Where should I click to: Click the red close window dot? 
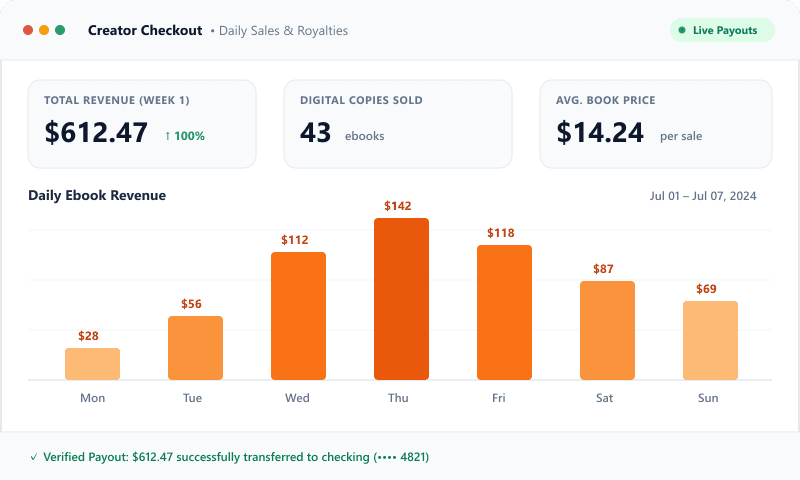click(x=28, y=30)
